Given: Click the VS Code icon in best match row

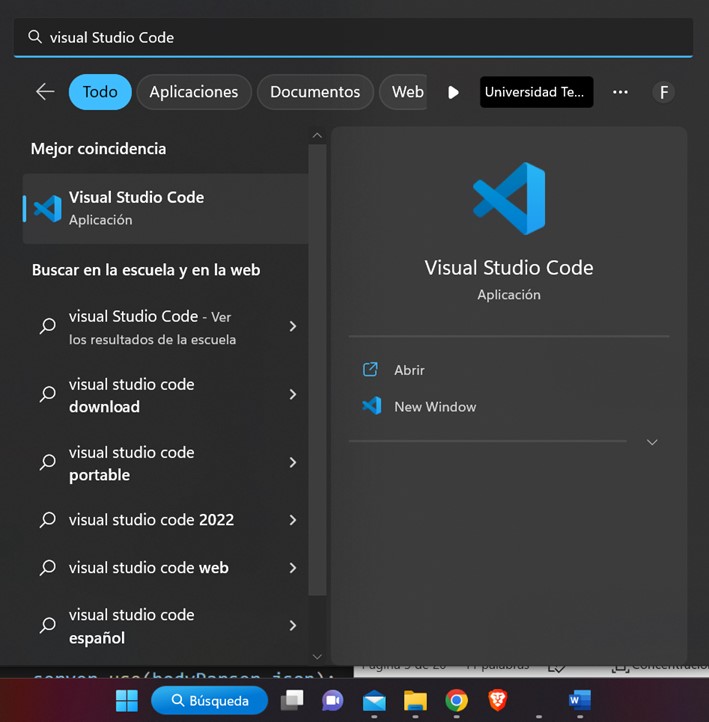Looking at the screenshot, I should coord(48,209).
